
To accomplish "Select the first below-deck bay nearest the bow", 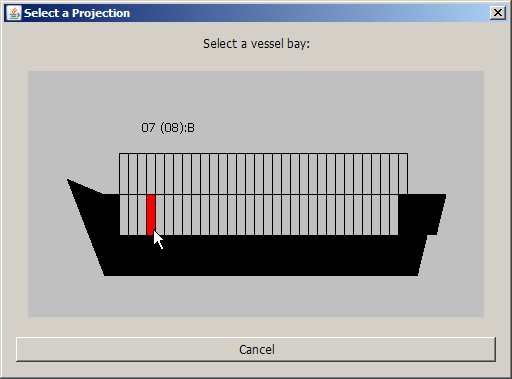I will point(124,215).
